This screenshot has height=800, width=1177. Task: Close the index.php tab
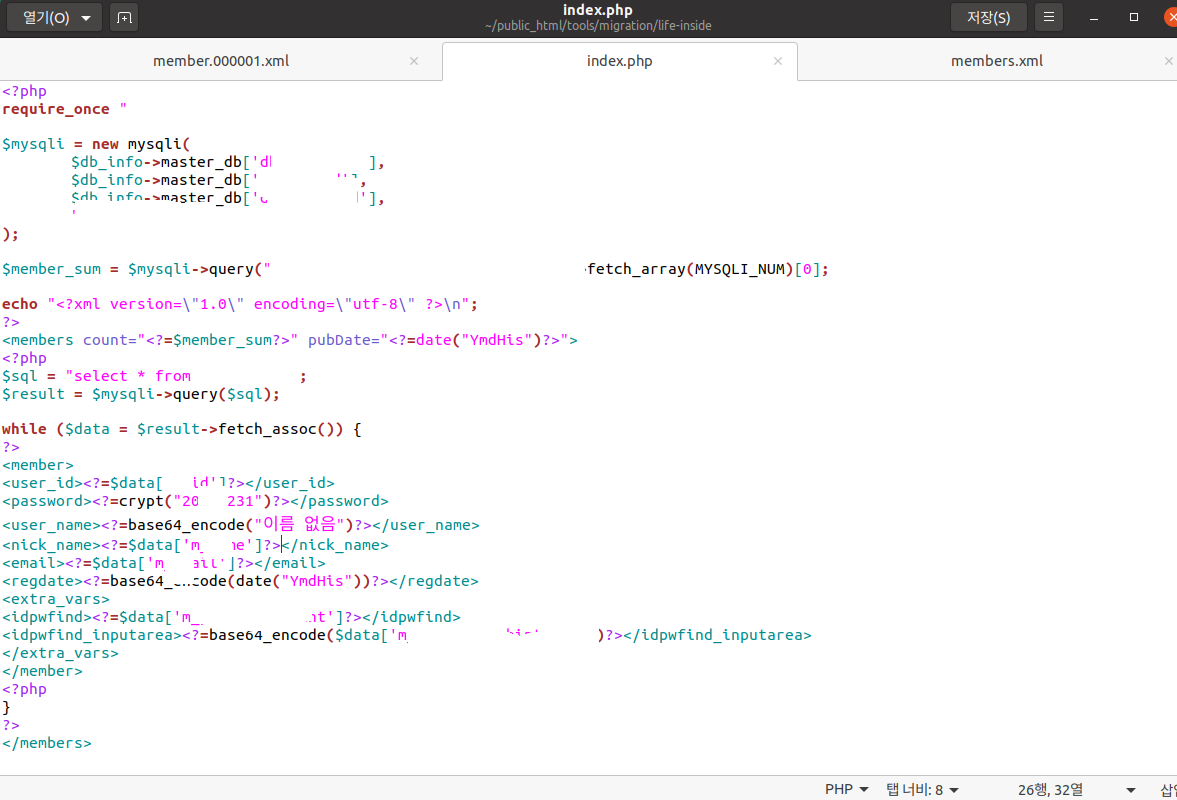[778, 61]
